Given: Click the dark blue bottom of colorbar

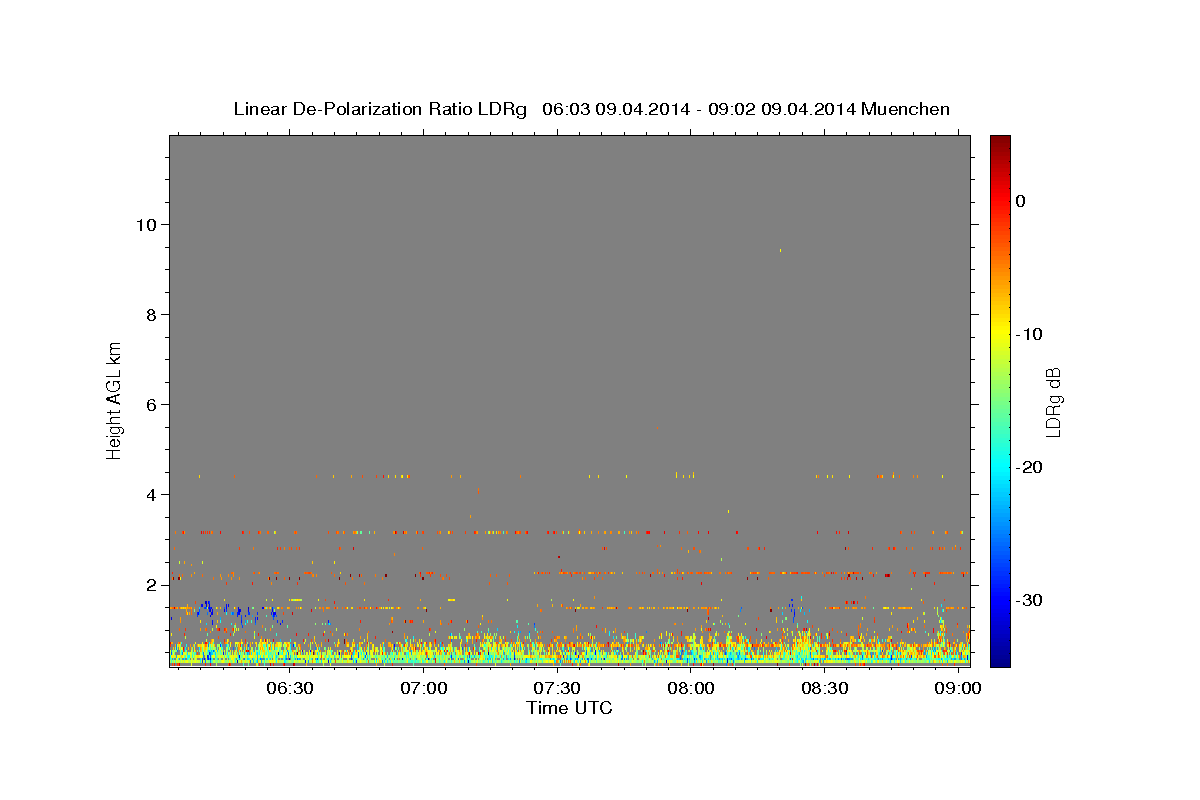Looking at the screenshot, I should tap(1000, 658).
